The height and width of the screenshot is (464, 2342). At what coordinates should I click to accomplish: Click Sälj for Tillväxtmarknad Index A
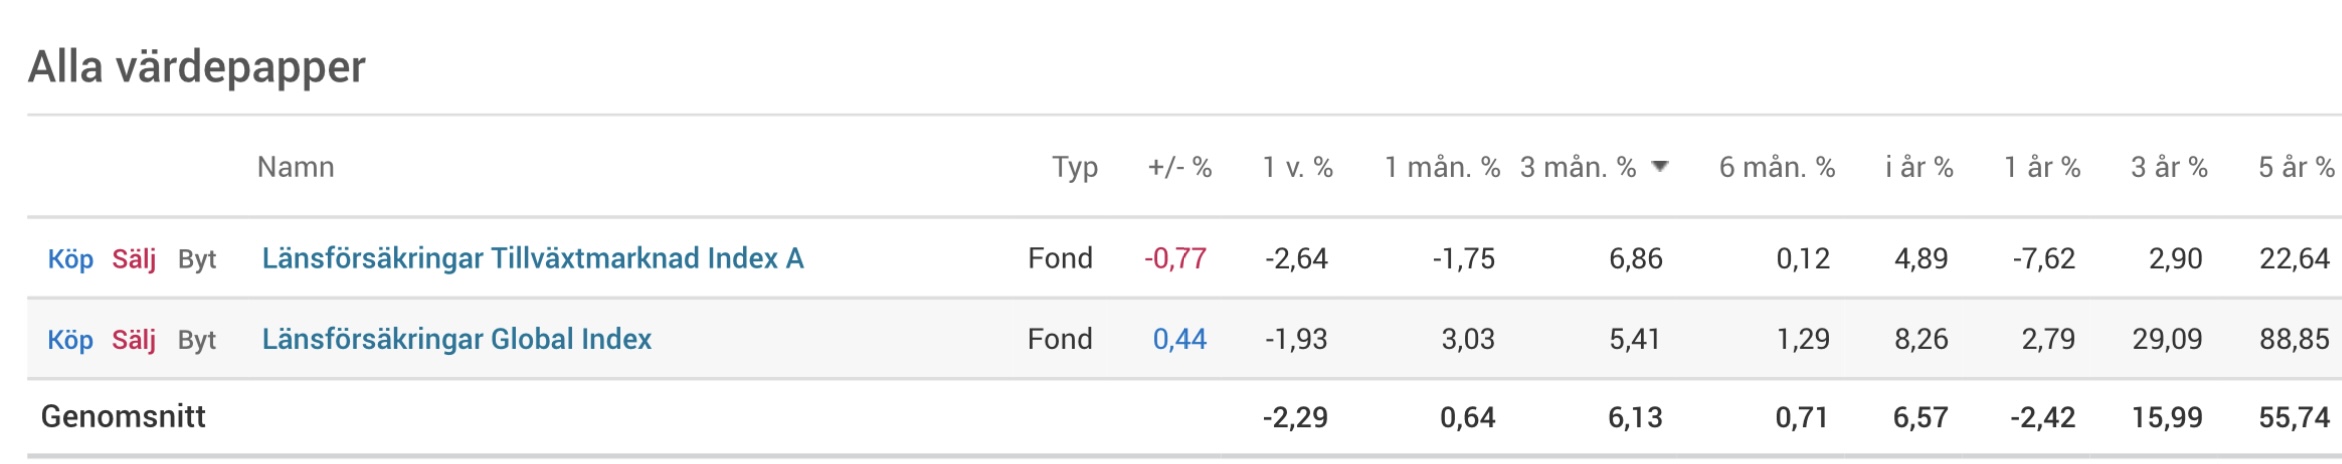(x=134, y=259)
